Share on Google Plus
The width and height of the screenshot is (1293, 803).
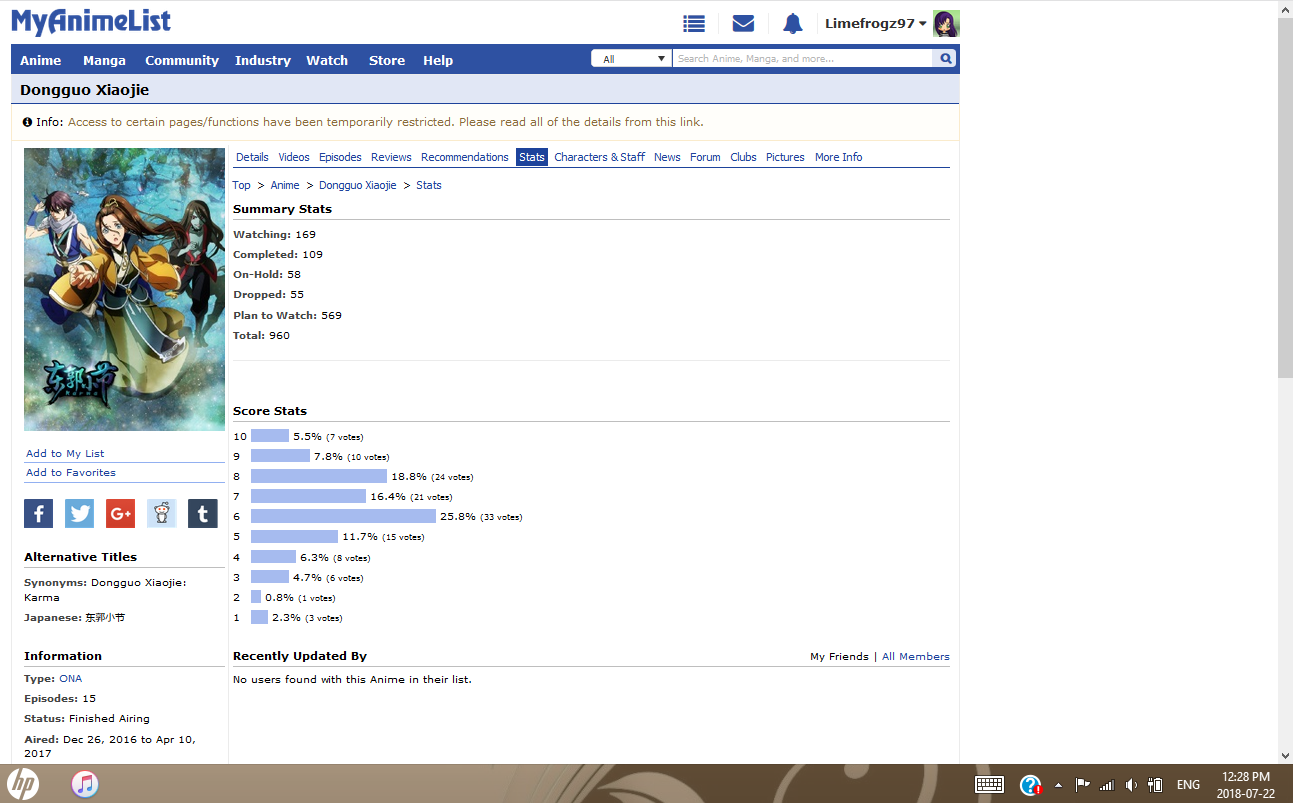tap(120, 514)
